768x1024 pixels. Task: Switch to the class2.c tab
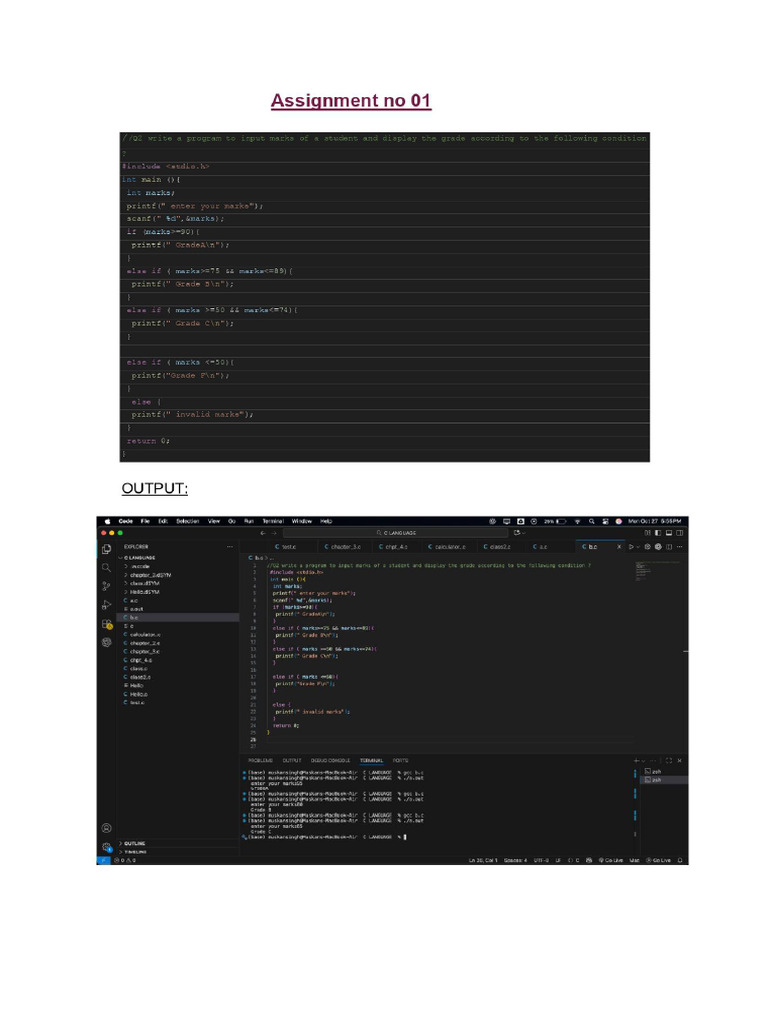click(498, 547)
